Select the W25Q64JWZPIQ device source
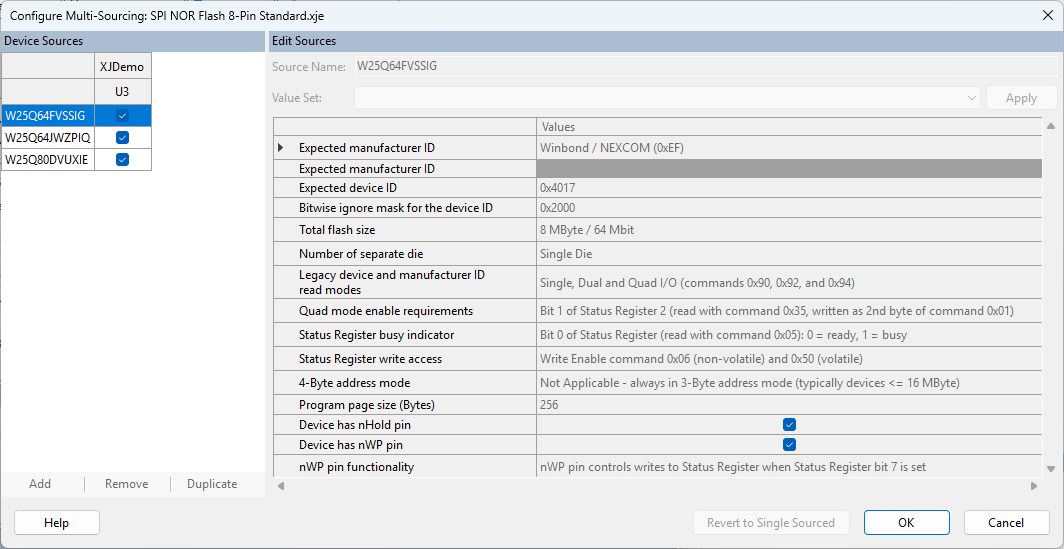Viewport: 1064px width, 549px height. click(48, 138)
